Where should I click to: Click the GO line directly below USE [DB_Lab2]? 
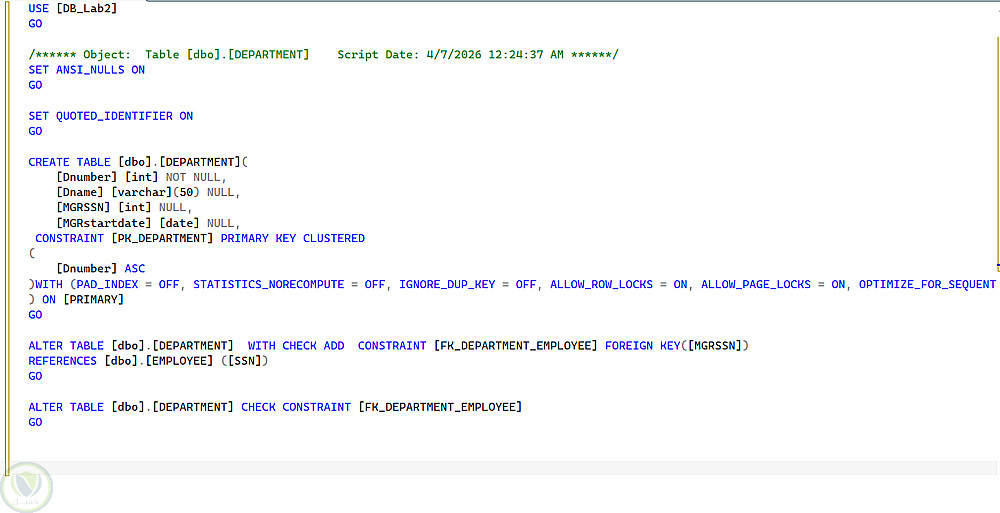[35, 24]
